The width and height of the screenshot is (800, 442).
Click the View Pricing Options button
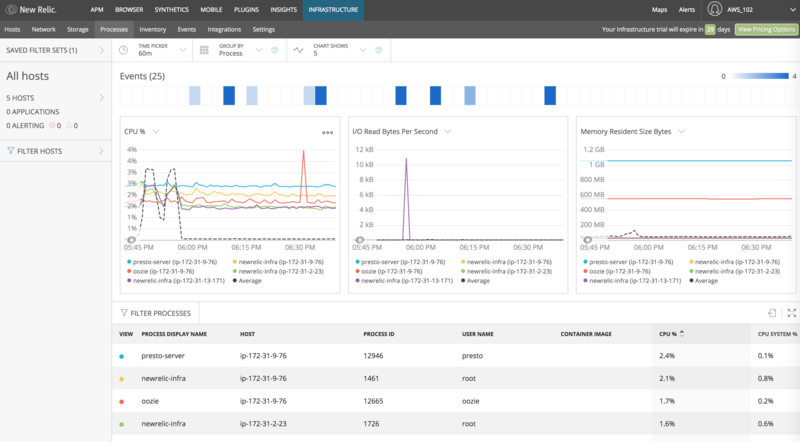pos(766,30)
